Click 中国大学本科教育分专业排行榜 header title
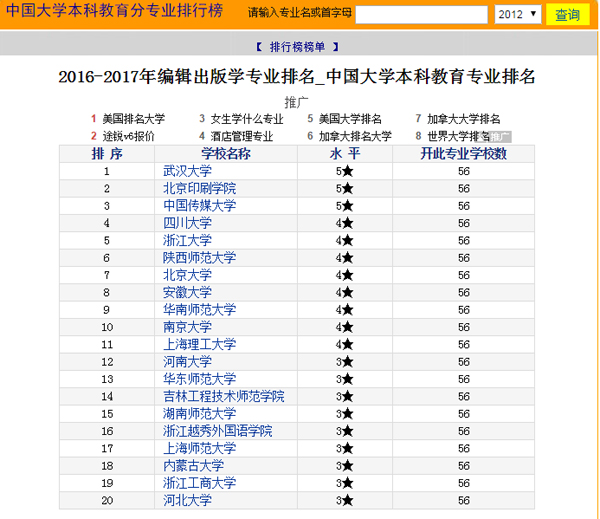Viewport: 600px width, 519px height. click(119, 13)
